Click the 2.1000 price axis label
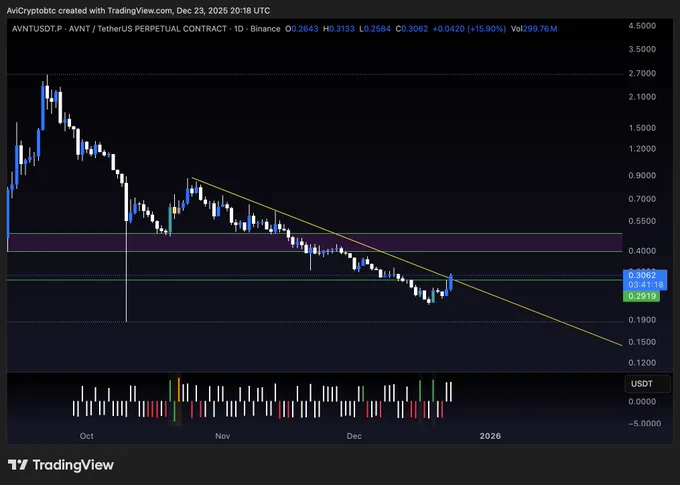The image size is (680, 485). 642,97
